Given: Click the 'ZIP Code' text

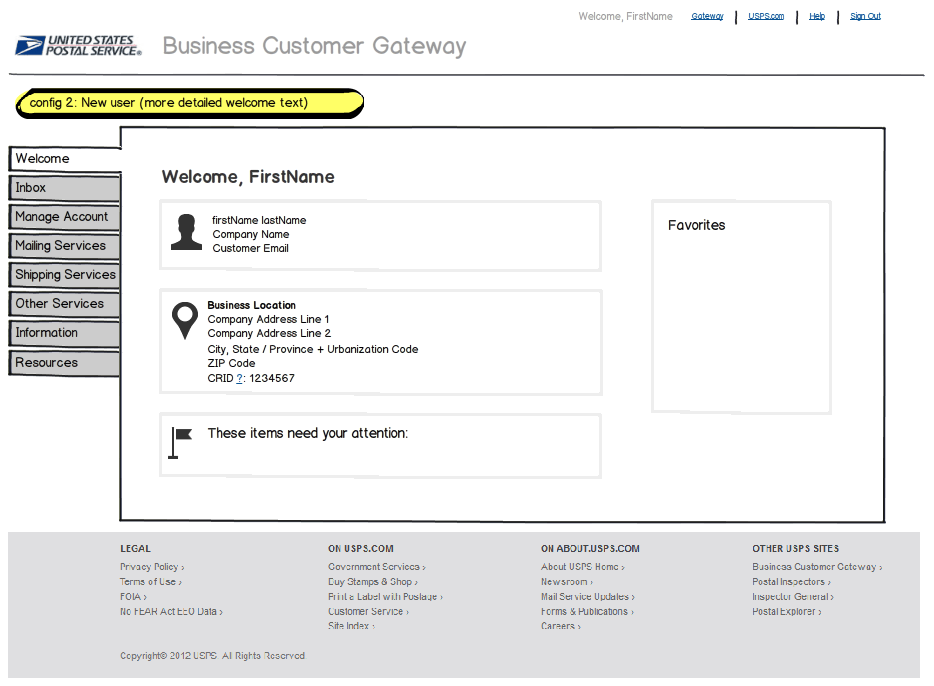Looking at the screenshot, I should pos(231,363).
